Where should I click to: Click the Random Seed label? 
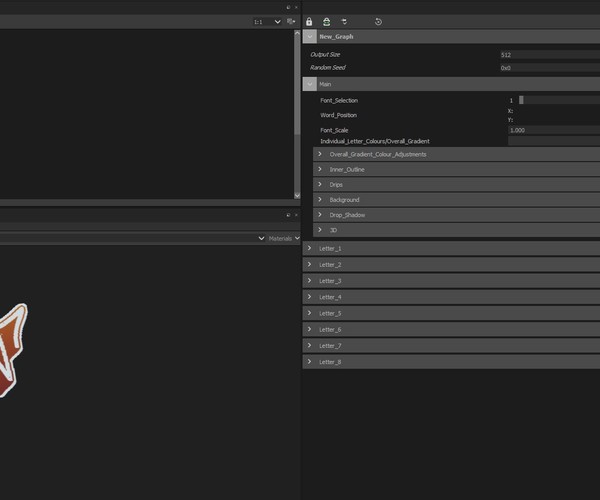[x=328, y=67]
